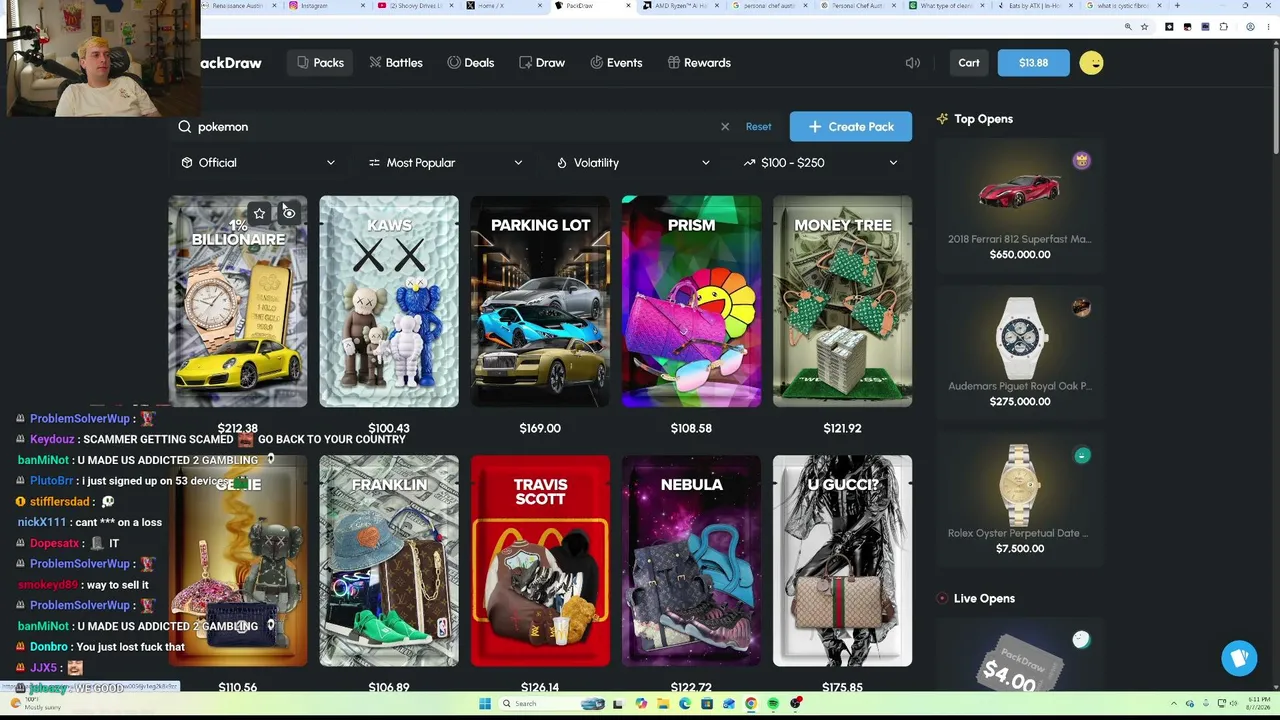
Task: View the Rolex Oyster Perpetual top open
Action: click(1019, 499)
